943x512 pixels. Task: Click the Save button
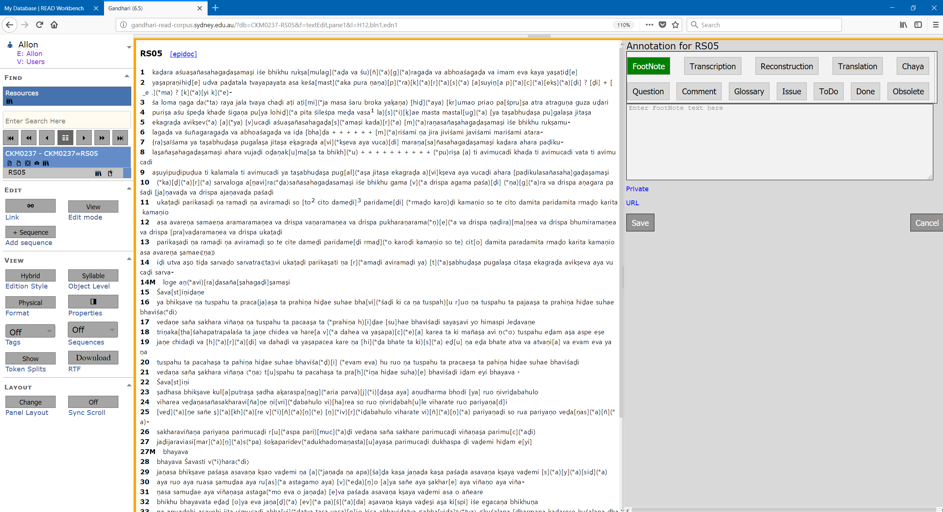click(640, 223)
